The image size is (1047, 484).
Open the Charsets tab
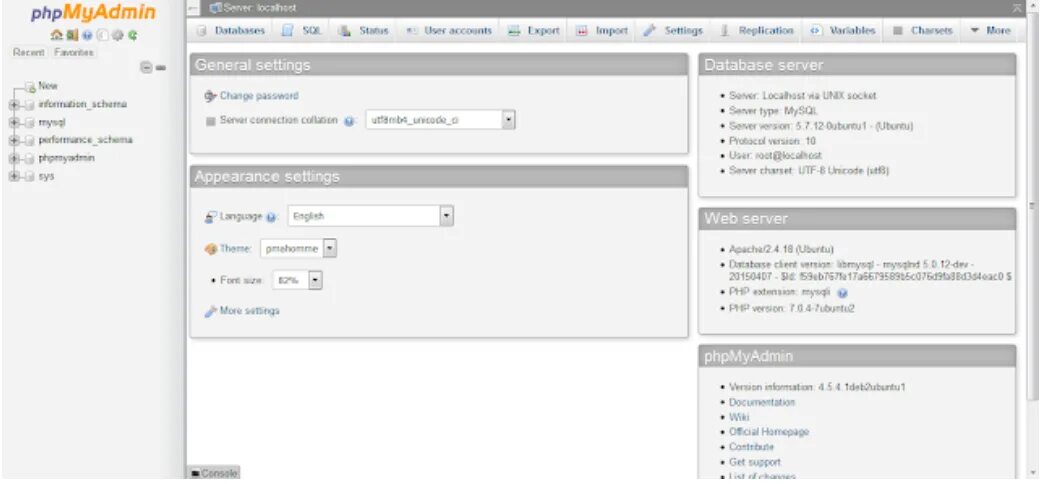coord(923,31)
